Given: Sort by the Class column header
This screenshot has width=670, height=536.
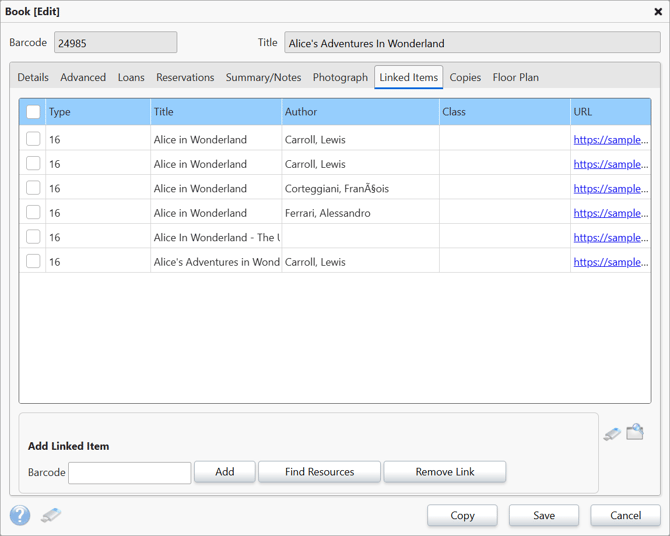Looking at the screenshot, I should (x=505, y=112).
